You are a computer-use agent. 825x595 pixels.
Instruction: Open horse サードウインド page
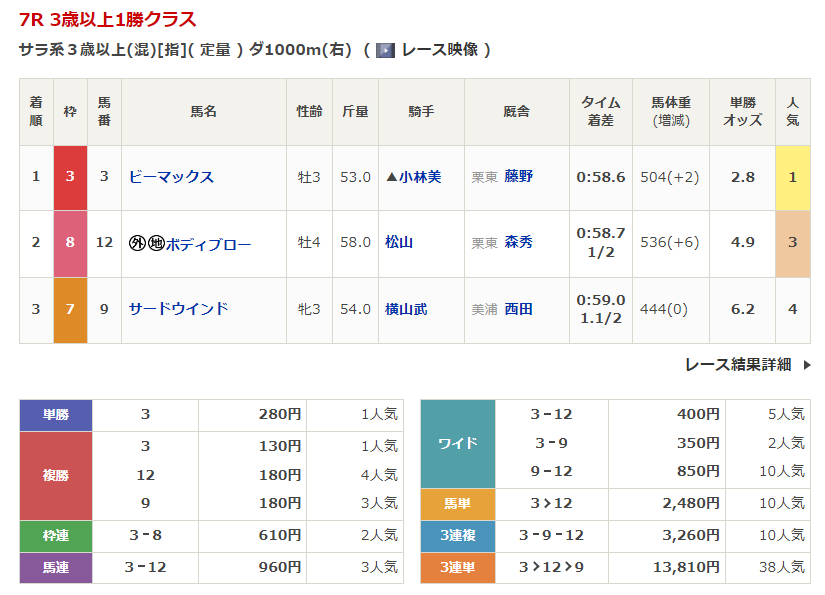179,309
